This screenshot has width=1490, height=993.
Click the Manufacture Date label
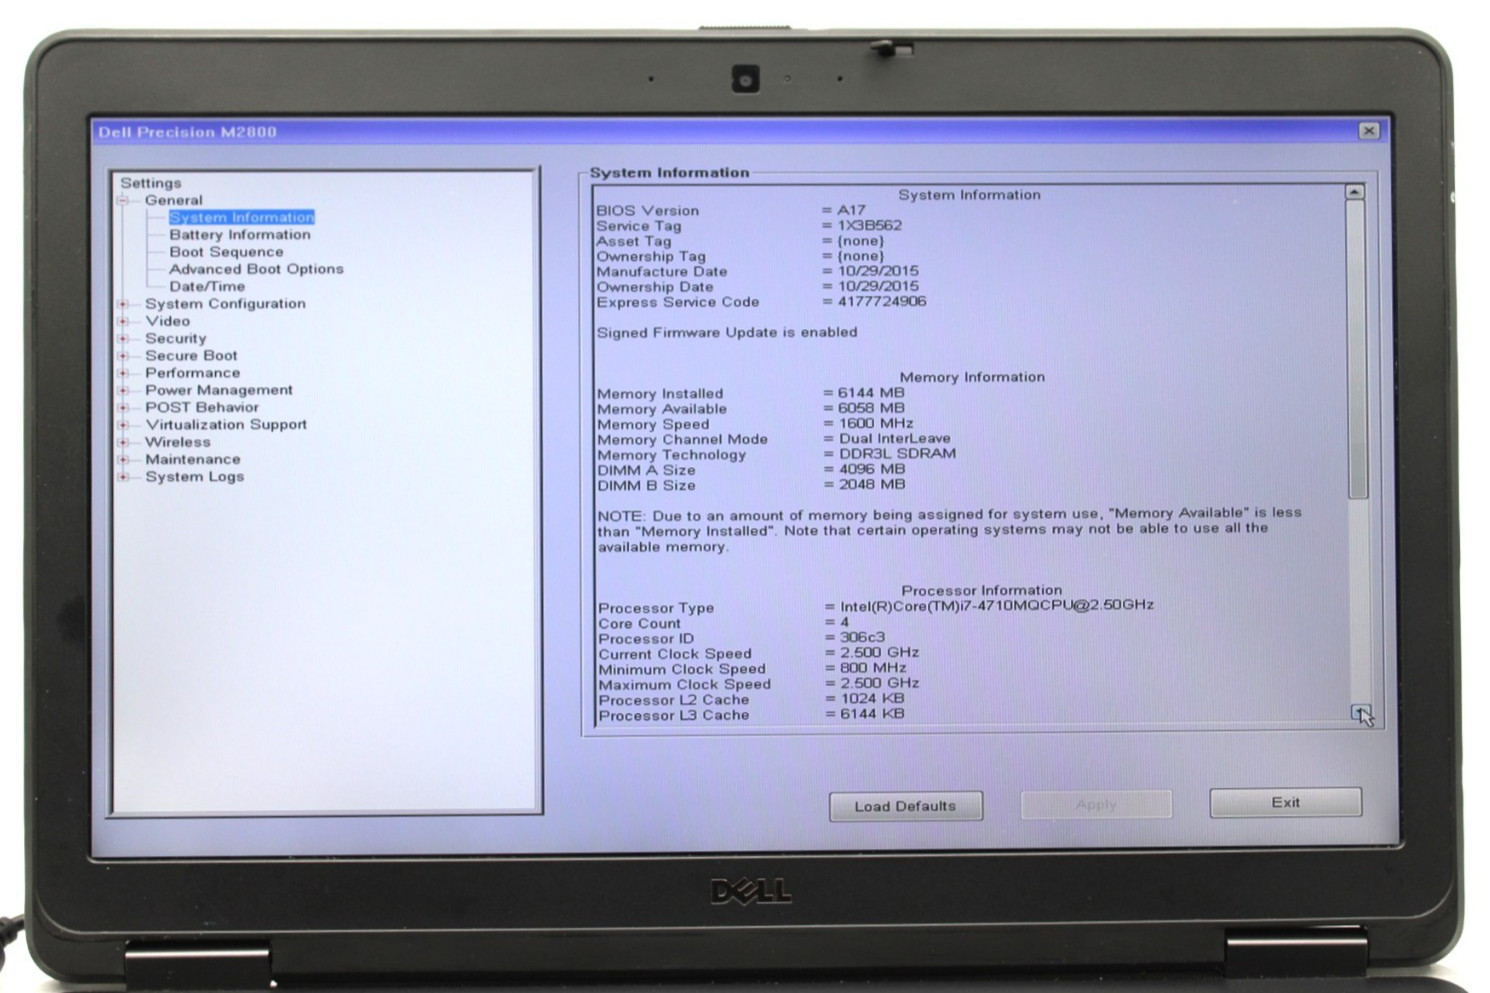(x=662, y=271)
